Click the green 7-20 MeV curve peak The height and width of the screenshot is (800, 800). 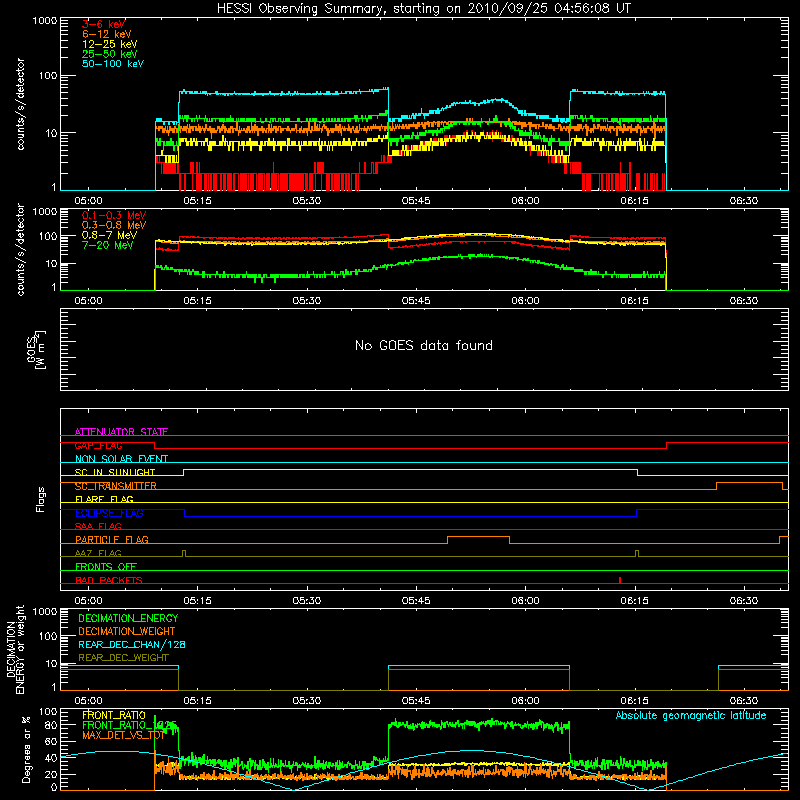click(x=480, y=255)
